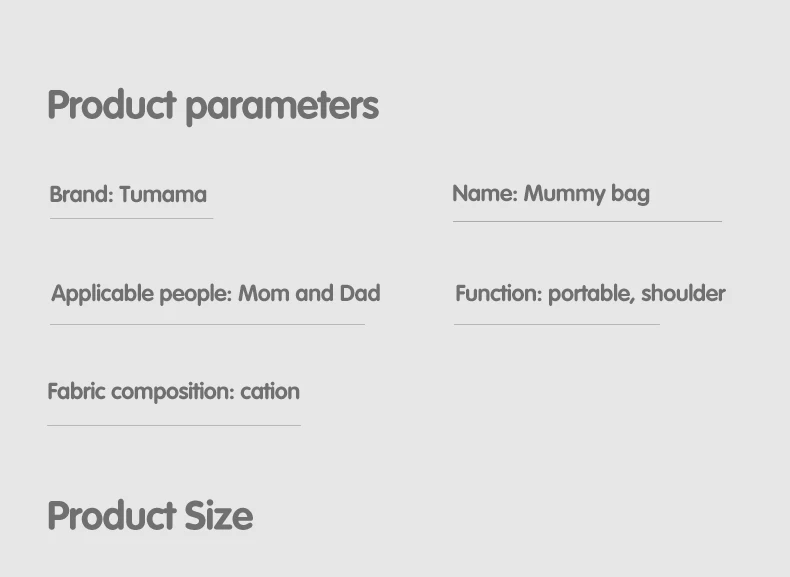Select the 'Name:' label
This screenshot has width=790, height=577.
[x=485, y=194]
